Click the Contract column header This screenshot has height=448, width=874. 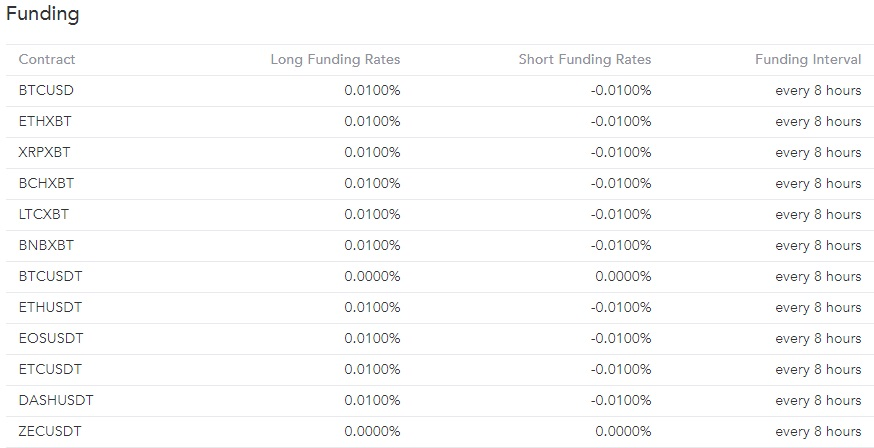(47, 59)
